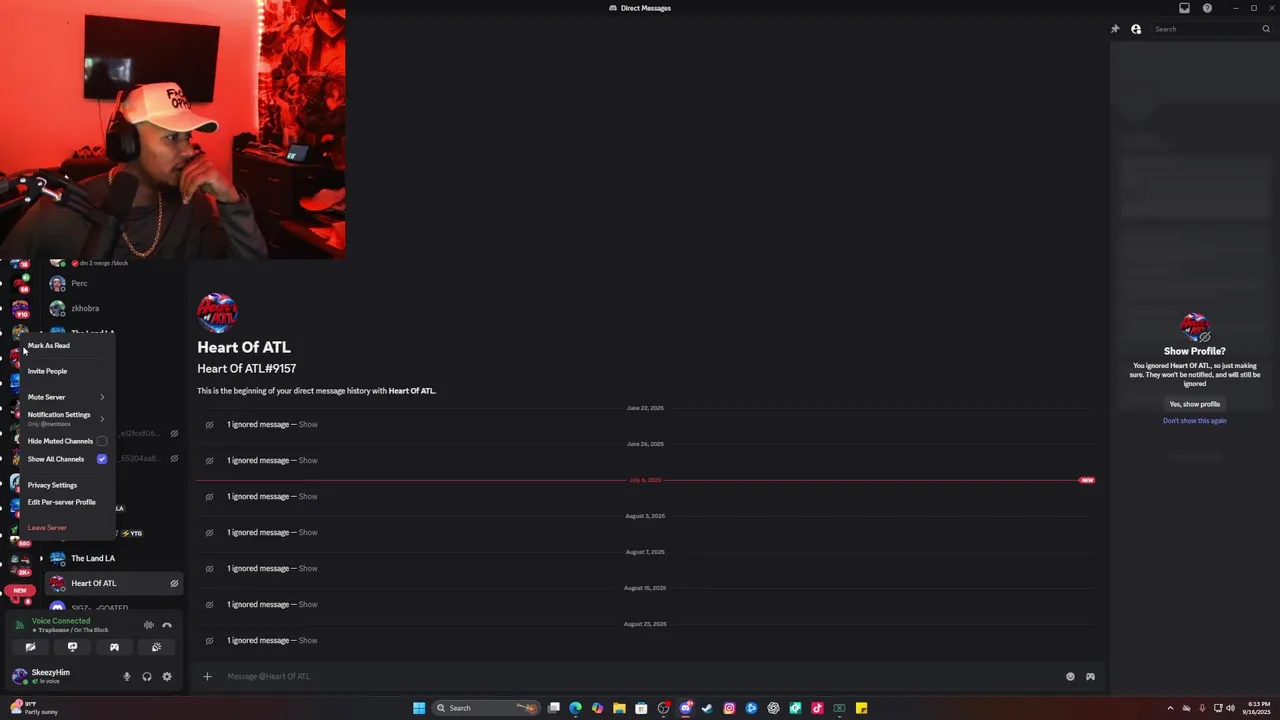Image resolution: width=1280 pixels, height=720 pixels.
Task: Click Don't show this again link
Action: pos(1195,421)
